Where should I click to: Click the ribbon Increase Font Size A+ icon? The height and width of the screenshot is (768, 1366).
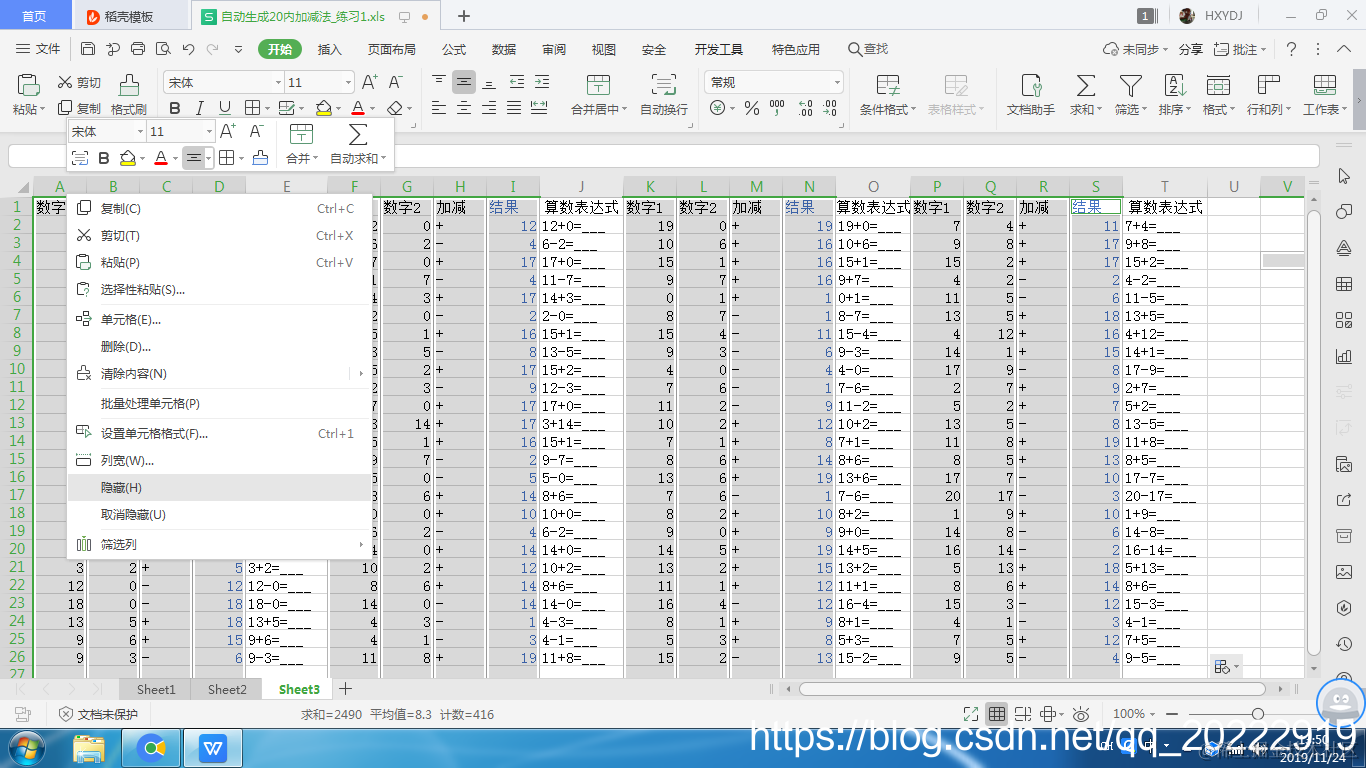click(370, 82)
